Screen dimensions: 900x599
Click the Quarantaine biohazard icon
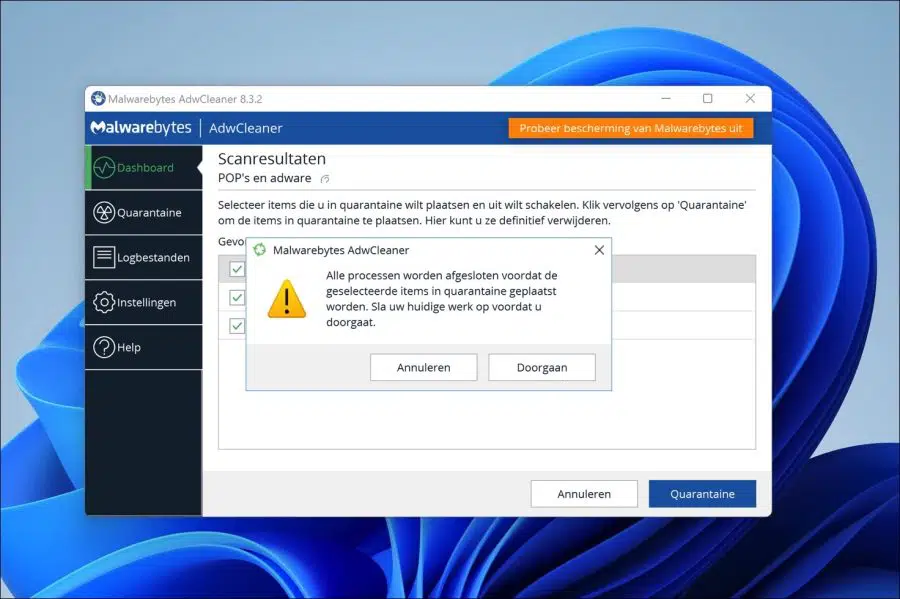click(x=104, y=212)
